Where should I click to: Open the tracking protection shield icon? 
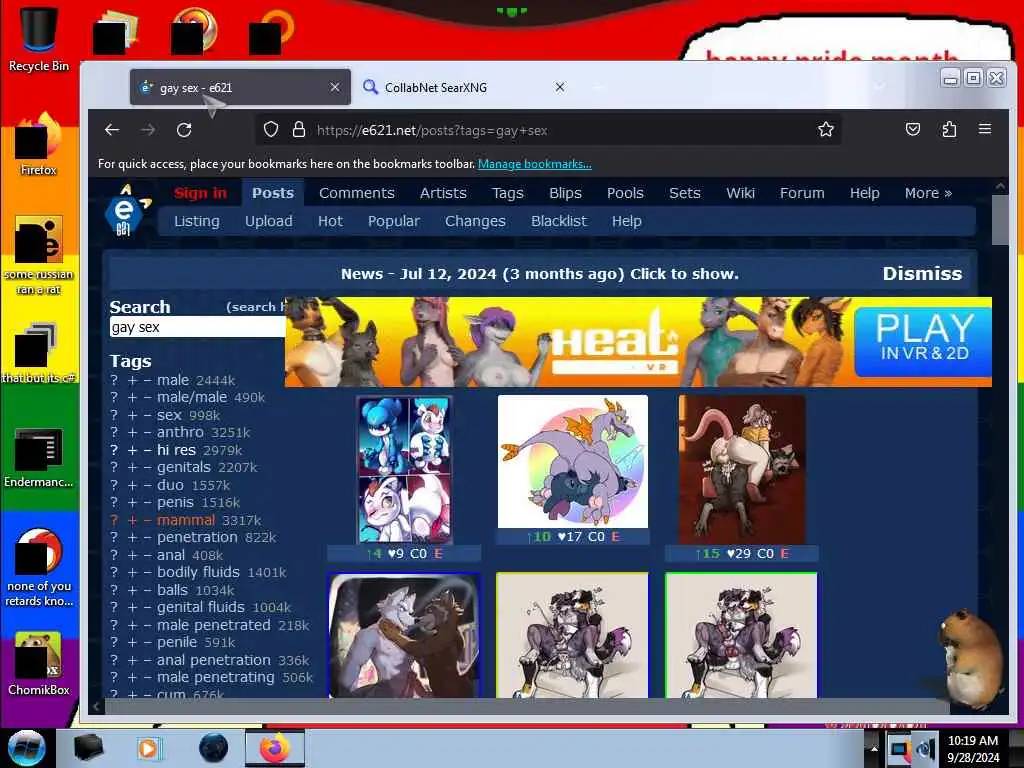271,129
